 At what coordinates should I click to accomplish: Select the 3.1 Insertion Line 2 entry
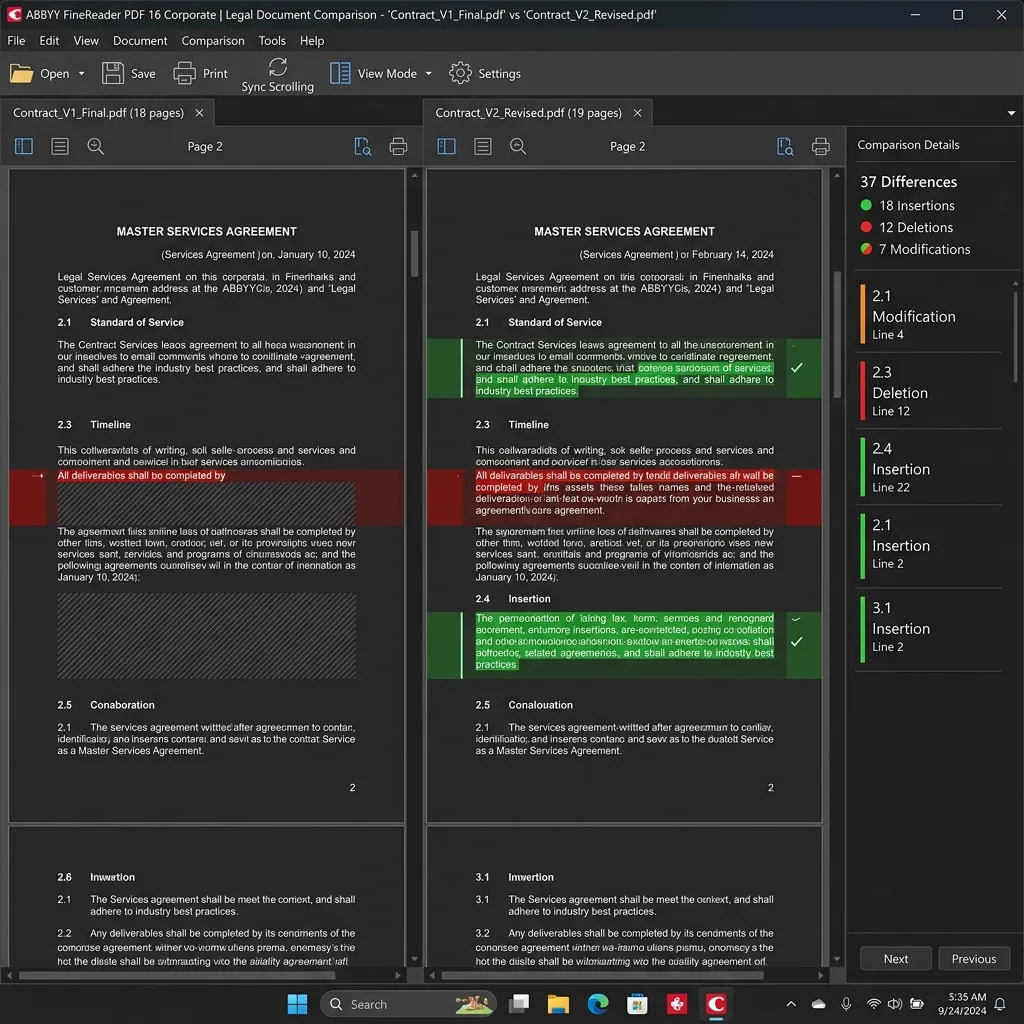pyautogui.click(x=928, y=627)
